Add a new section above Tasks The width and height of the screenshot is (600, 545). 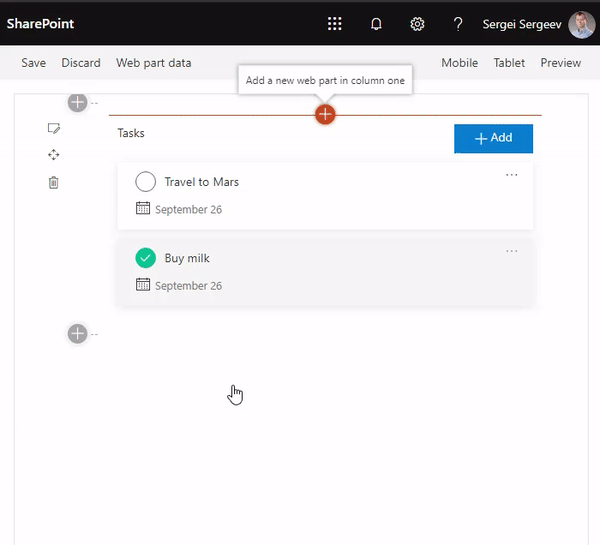point(78,102)
